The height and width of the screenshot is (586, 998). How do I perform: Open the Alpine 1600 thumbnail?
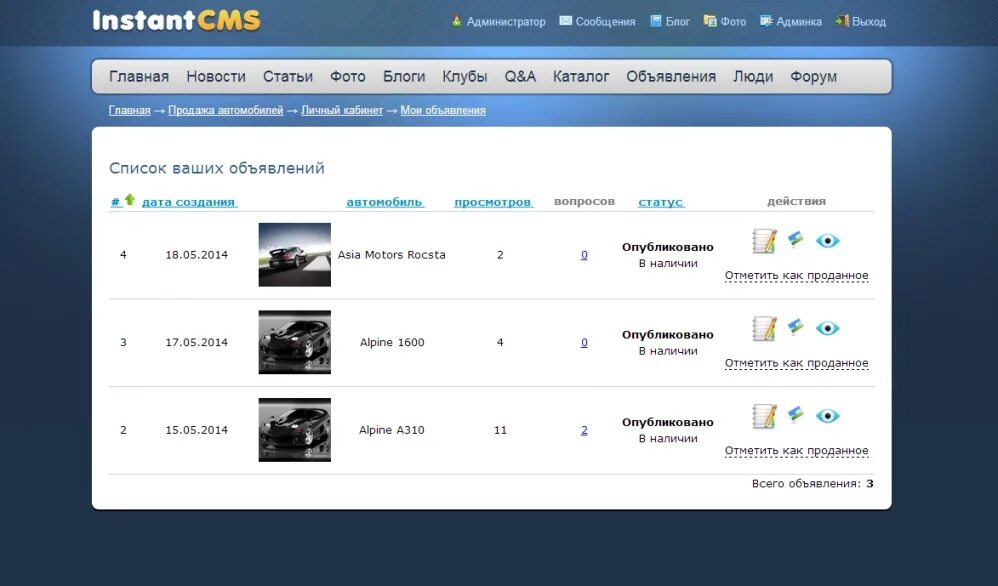pos(295,342)
